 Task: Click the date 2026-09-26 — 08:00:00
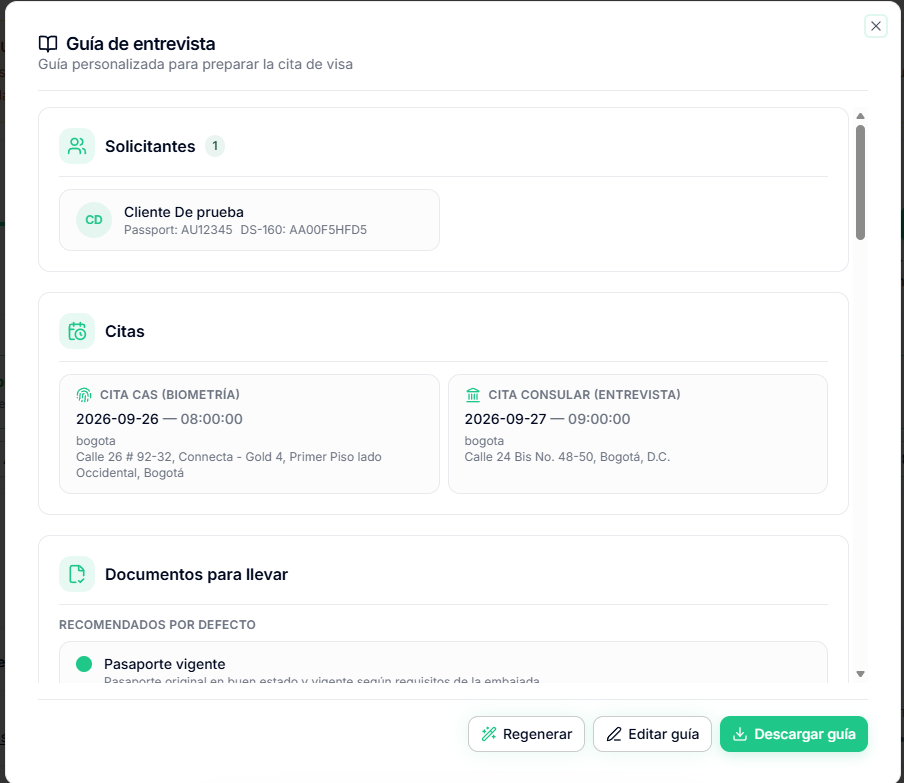click(x=159, y=419)
